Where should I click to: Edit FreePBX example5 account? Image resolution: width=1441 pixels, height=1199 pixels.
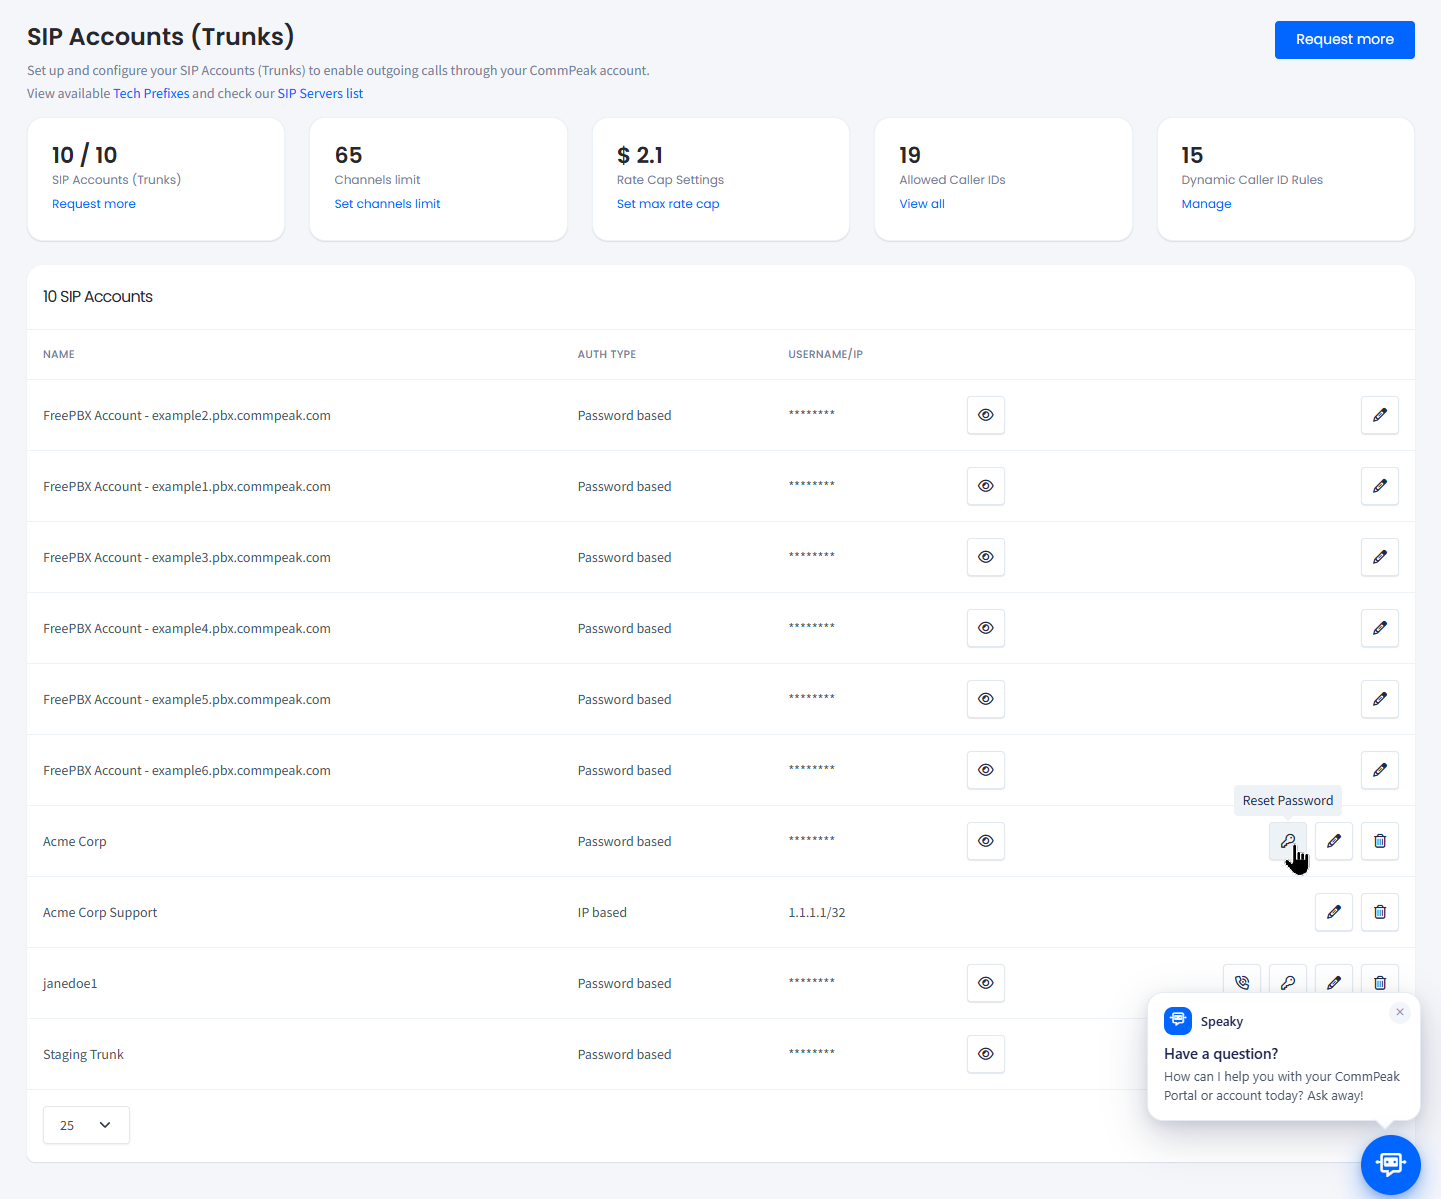[x=1379, y=699]
